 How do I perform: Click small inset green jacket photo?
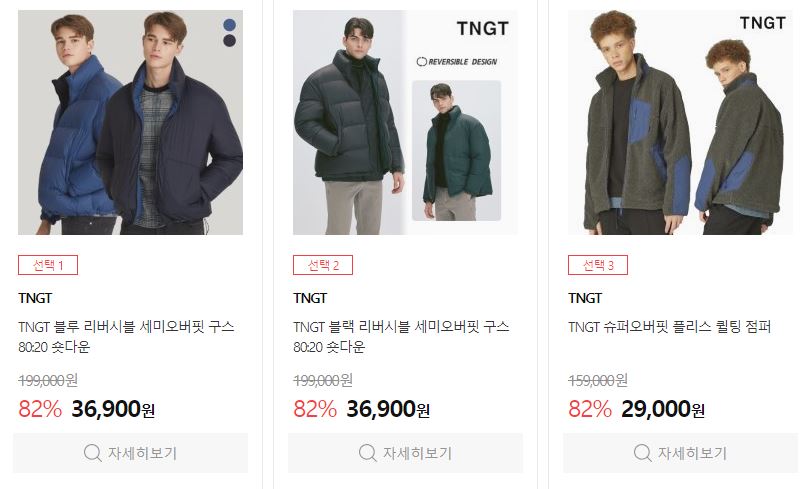coord(457,150)
